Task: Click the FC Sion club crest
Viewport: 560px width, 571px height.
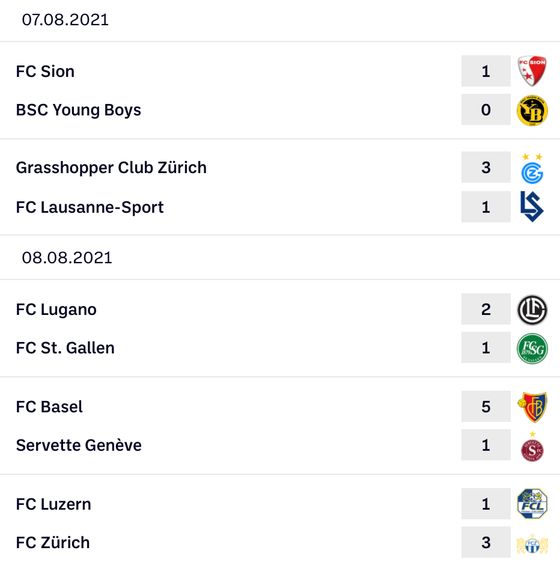Action: (532, 71)
